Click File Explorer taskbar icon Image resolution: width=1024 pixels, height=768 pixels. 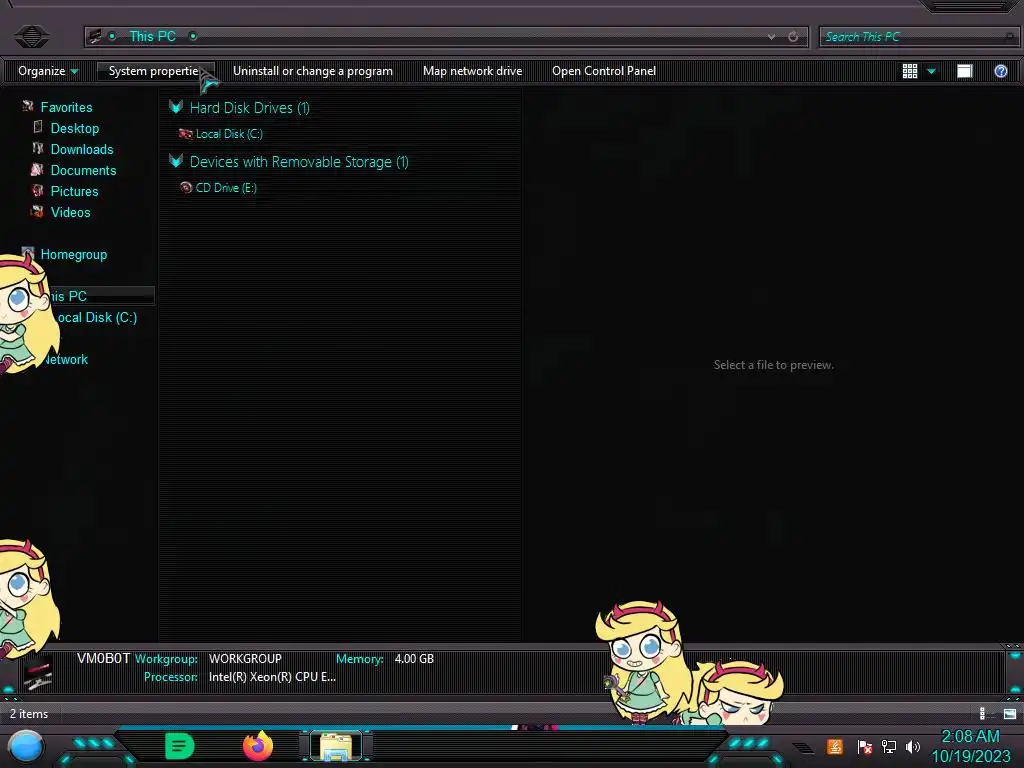coord(336,746)
